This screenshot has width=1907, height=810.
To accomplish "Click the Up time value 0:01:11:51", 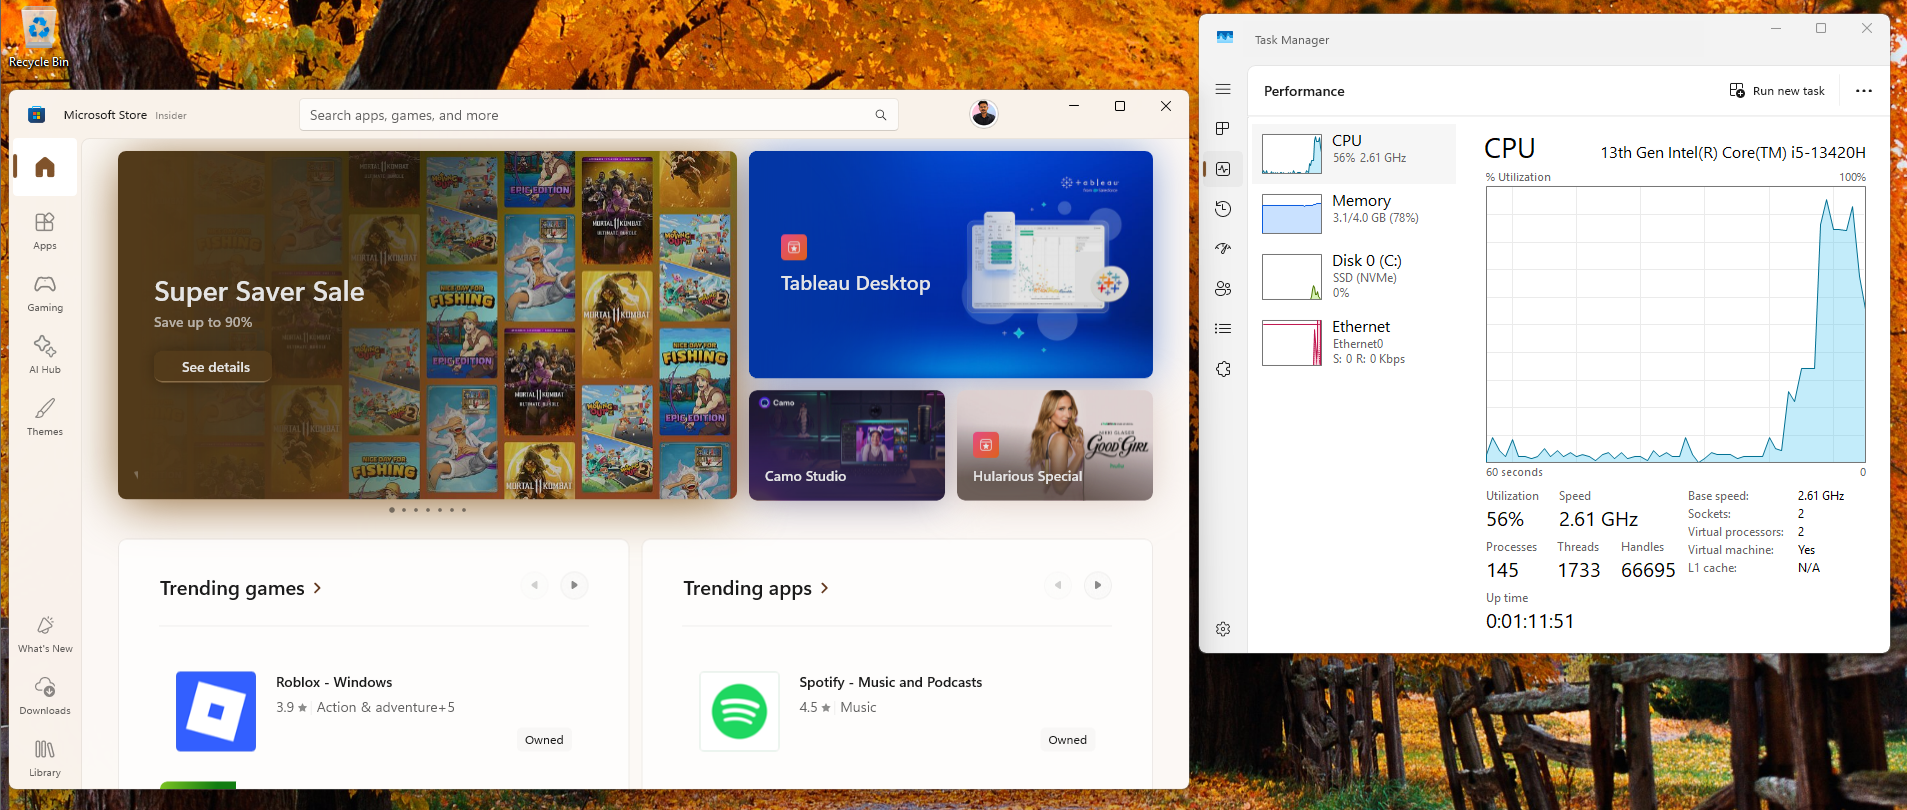I will coord(1530,621).
